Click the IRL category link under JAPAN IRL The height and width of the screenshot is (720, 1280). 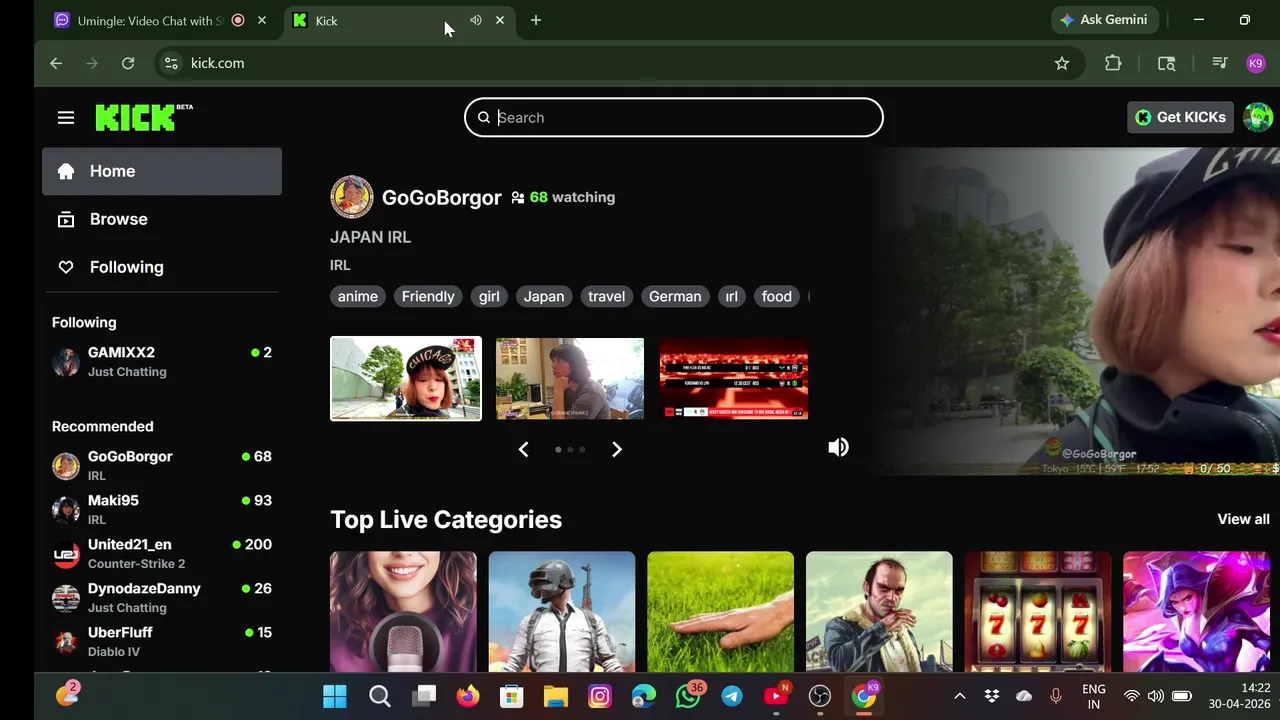click(340, 265)
